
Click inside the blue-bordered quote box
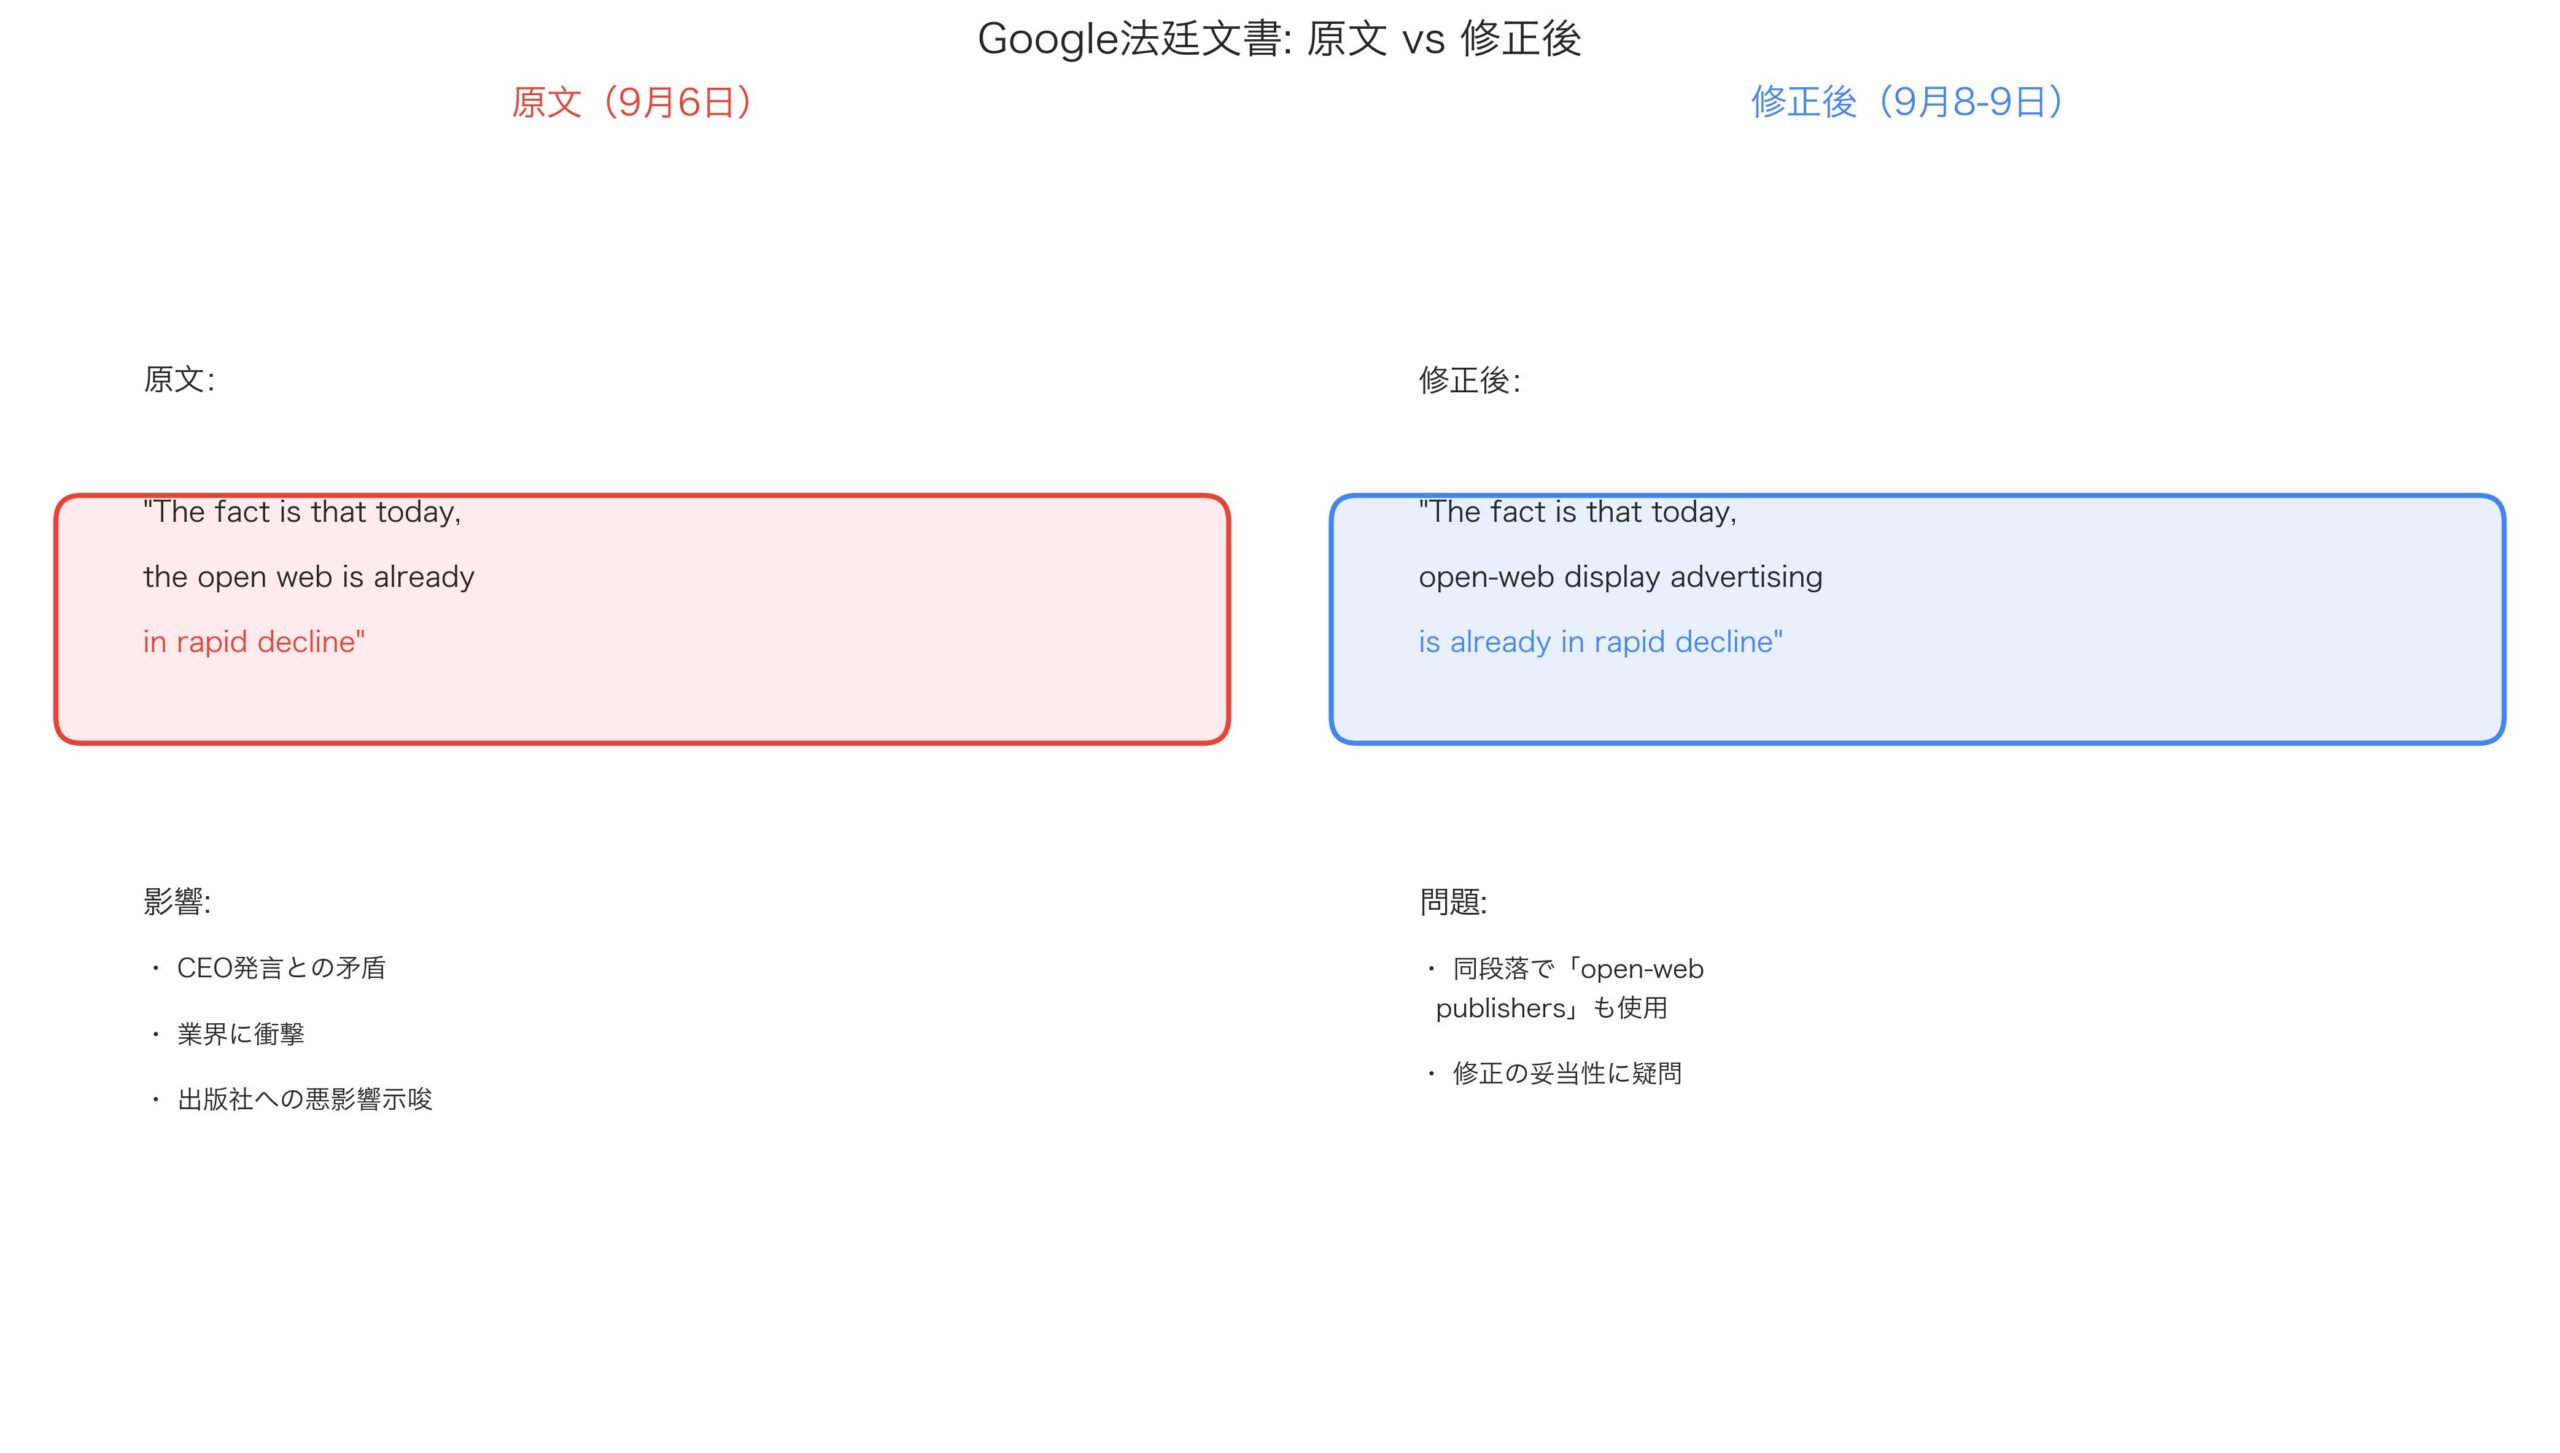(2150, 690)
